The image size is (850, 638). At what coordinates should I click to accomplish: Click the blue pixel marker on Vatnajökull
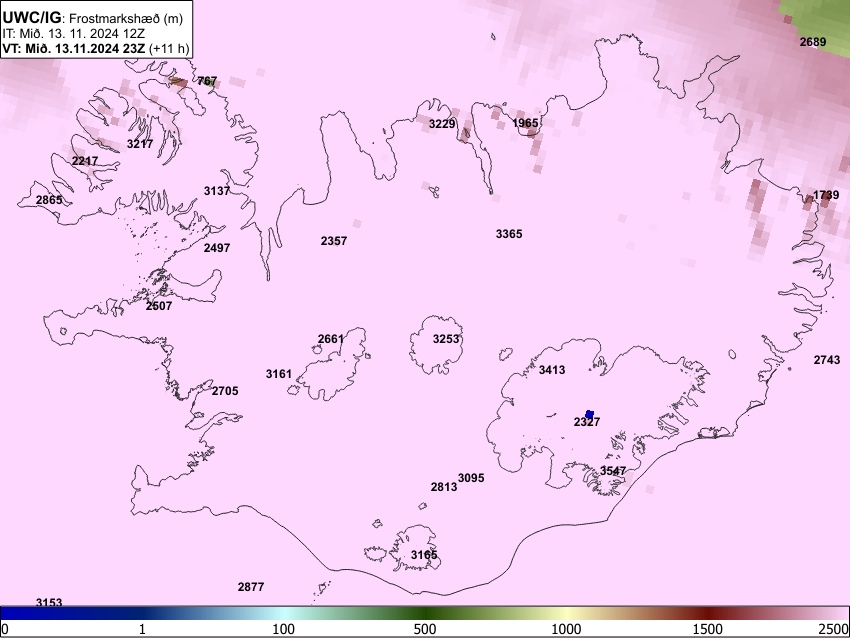pos(590,415)
